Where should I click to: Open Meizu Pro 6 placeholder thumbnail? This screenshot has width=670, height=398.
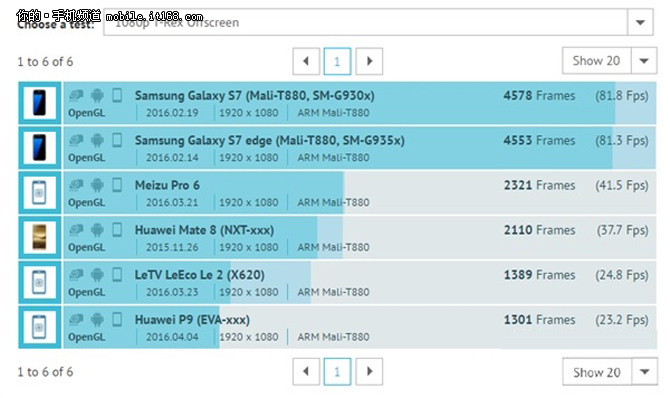tap(39, 193)
